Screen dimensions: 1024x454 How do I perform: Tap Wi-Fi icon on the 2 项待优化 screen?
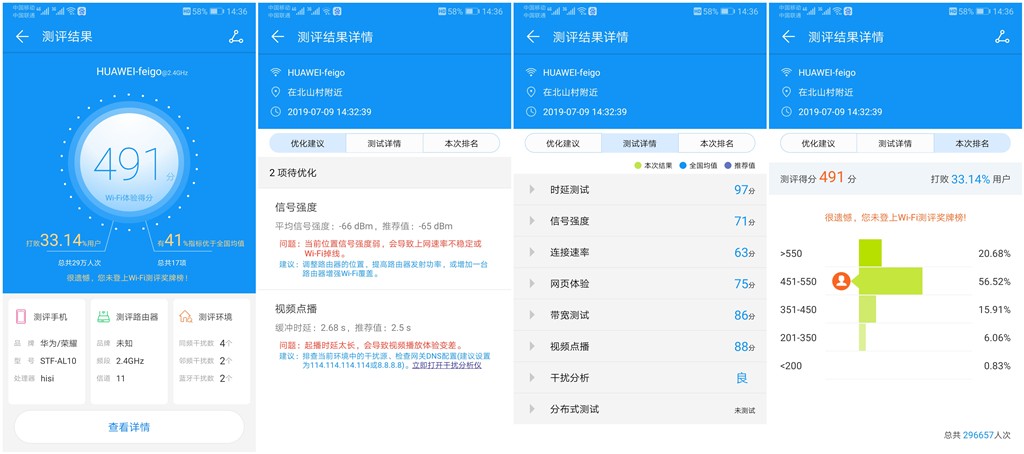coord(276,72)
